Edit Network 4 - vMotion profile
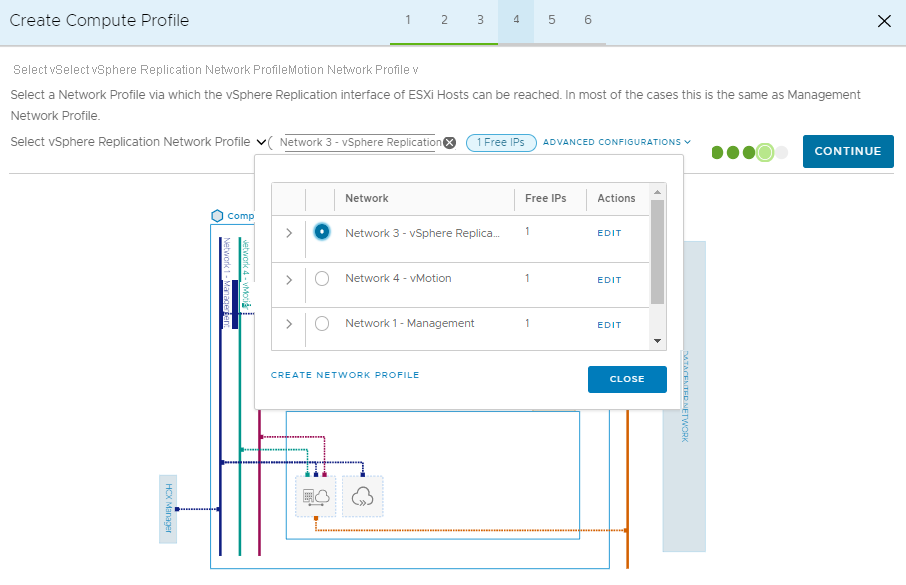 (x=609, y=280)
